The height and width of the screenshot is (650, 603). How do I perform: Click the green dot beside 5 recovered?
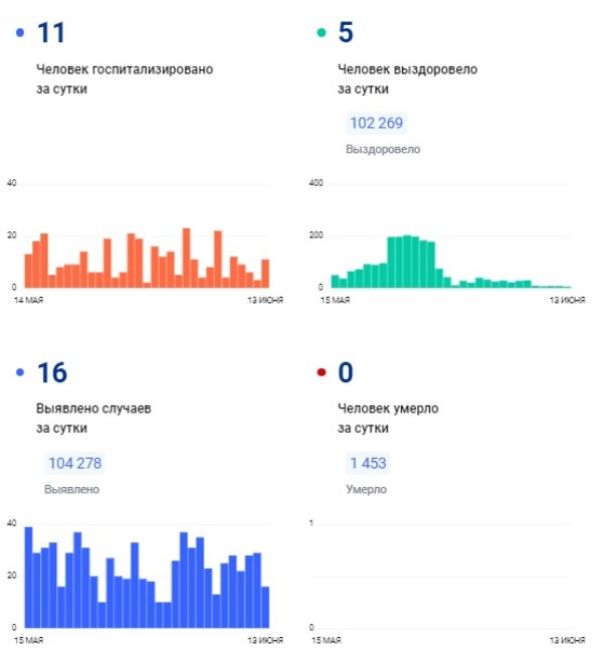click(321, 32)
